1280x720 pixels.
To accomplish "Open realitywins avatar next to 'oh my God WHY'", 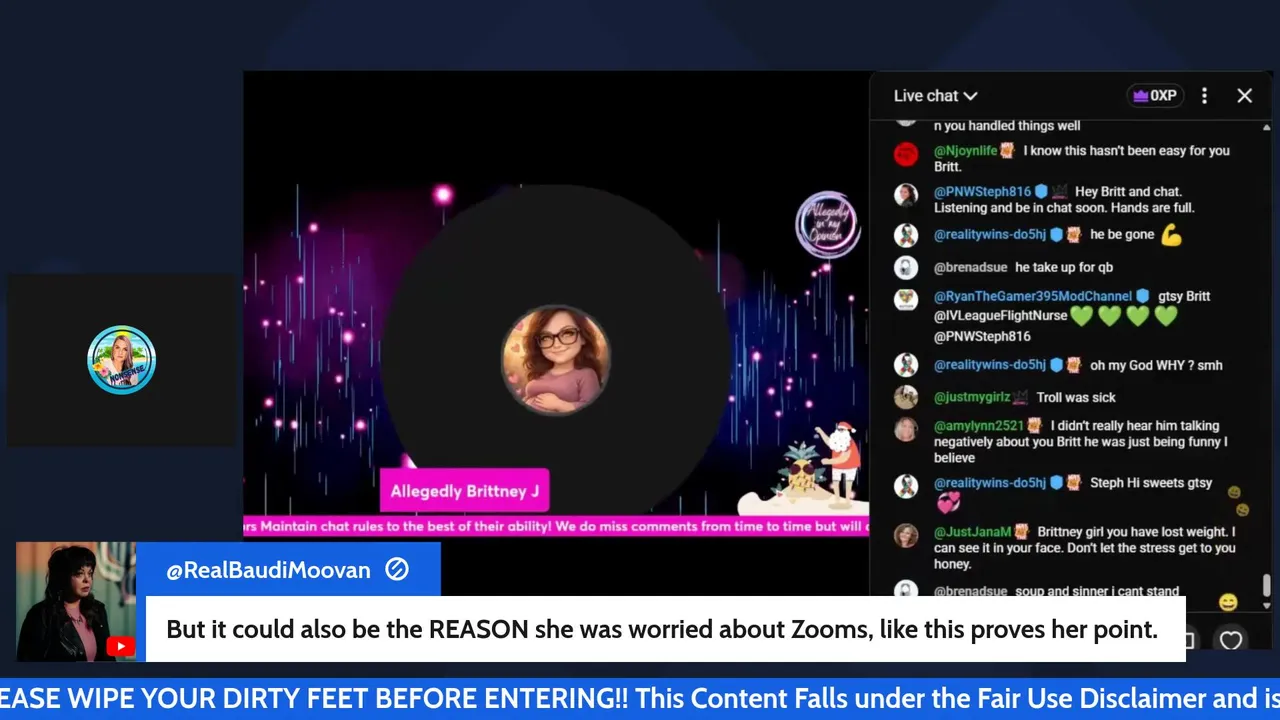I will click(x=906, y=365).
